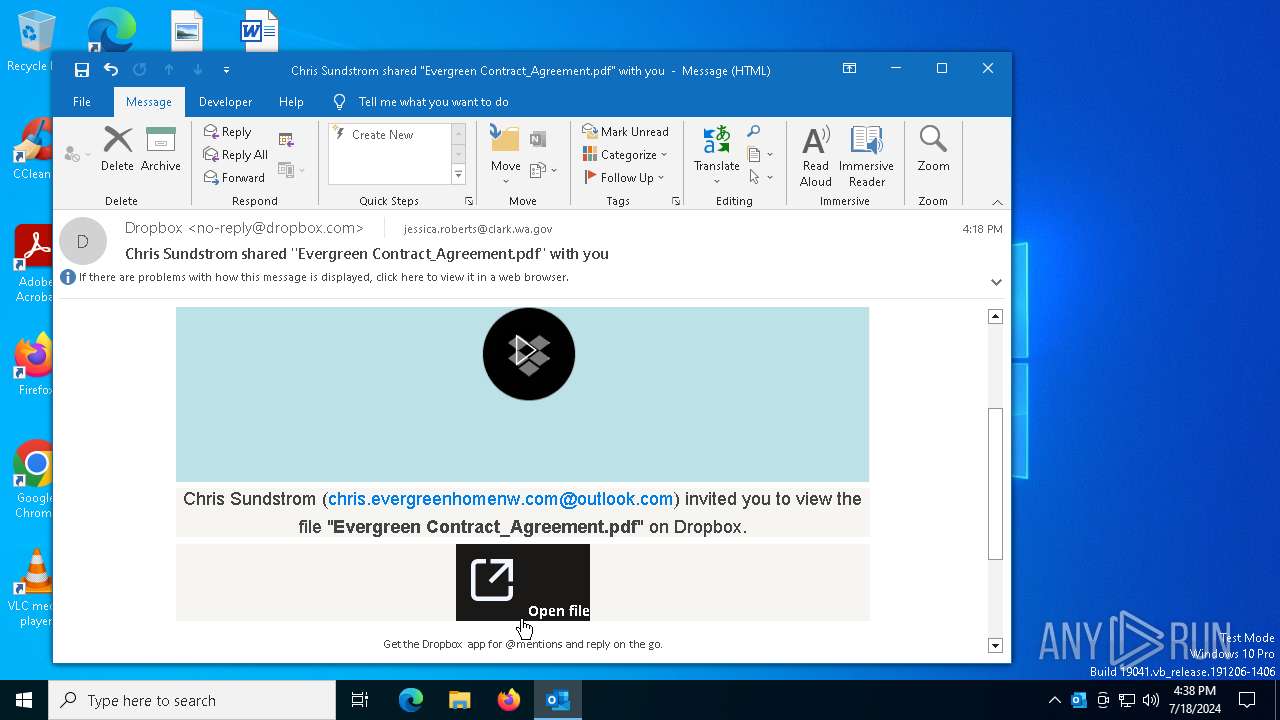Click the Dropbox logo image in the email
Viewport: 1280px width, 720px height.
pos(529,354)
